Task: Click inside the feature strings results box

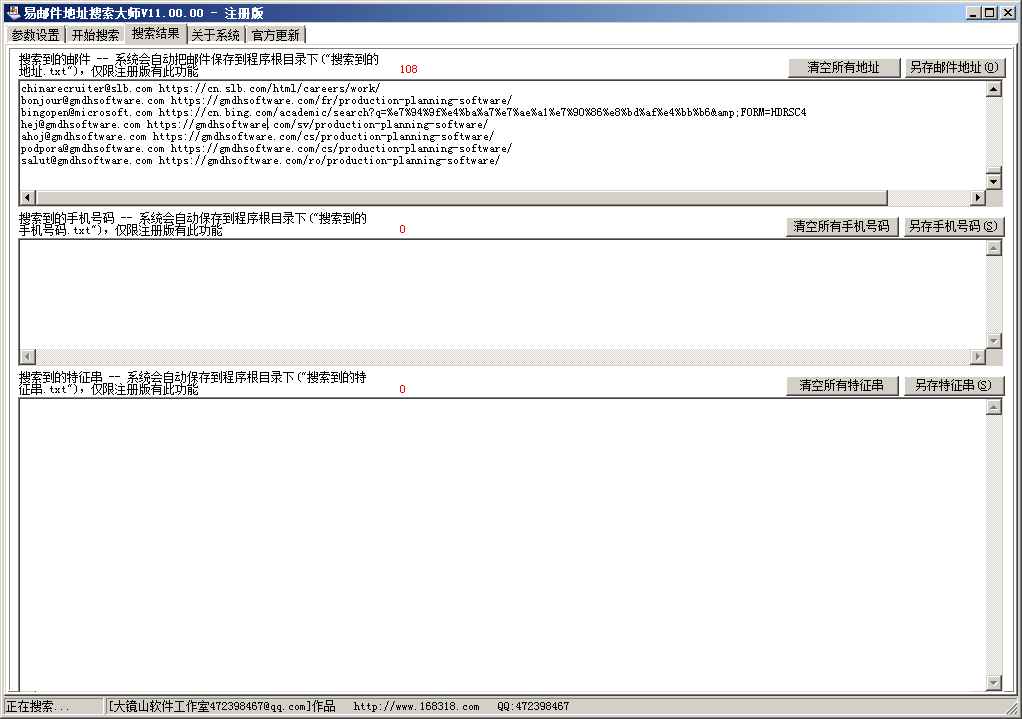Action: [x=500, y=540]
